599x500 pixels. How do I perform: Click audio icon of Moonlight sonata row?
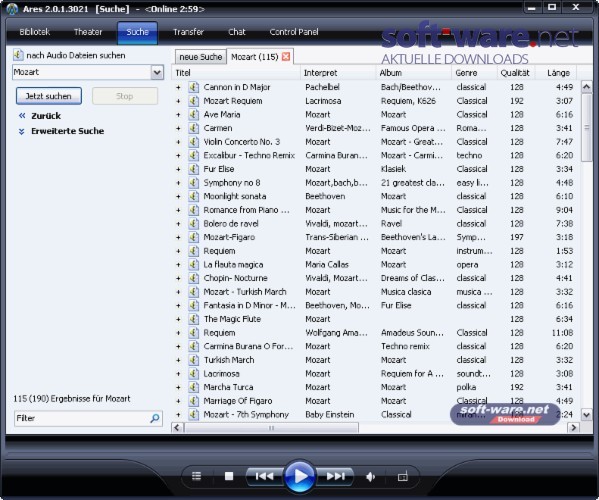pyautogui.click(x=194, y=196)
